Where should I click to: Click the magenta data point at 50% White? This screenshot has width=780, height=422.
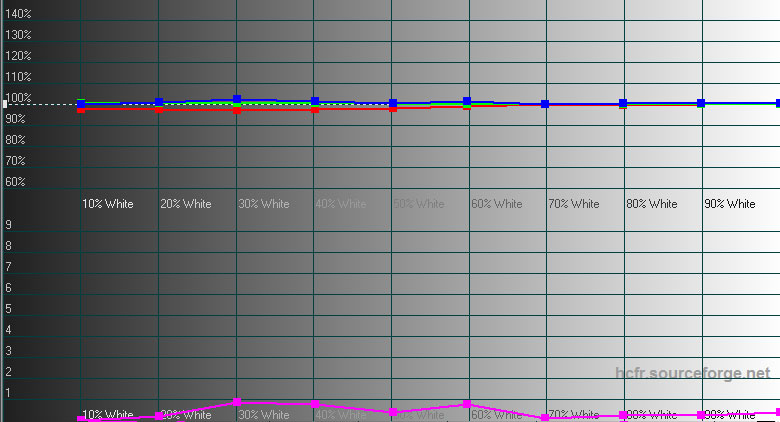(x=393, y=412)
